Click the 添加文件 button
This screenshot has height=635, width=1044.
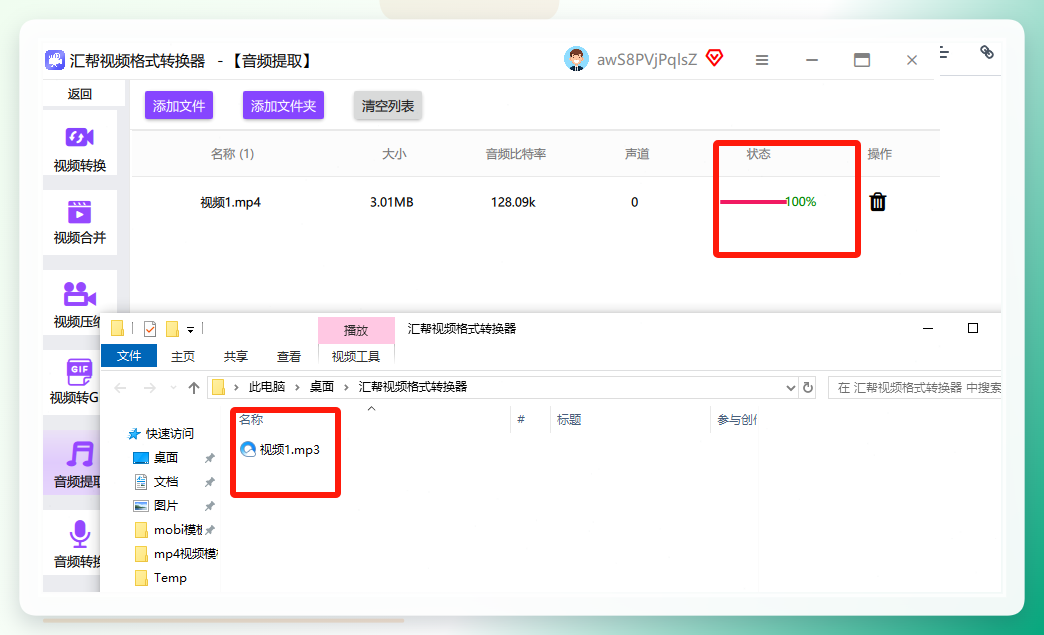click(x=179, y=105)
